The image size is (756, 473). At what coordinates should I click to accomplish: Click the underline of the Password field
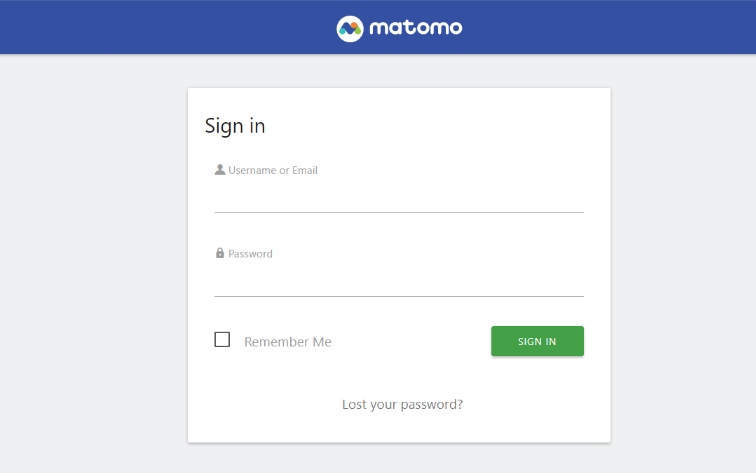coord(399,296)
